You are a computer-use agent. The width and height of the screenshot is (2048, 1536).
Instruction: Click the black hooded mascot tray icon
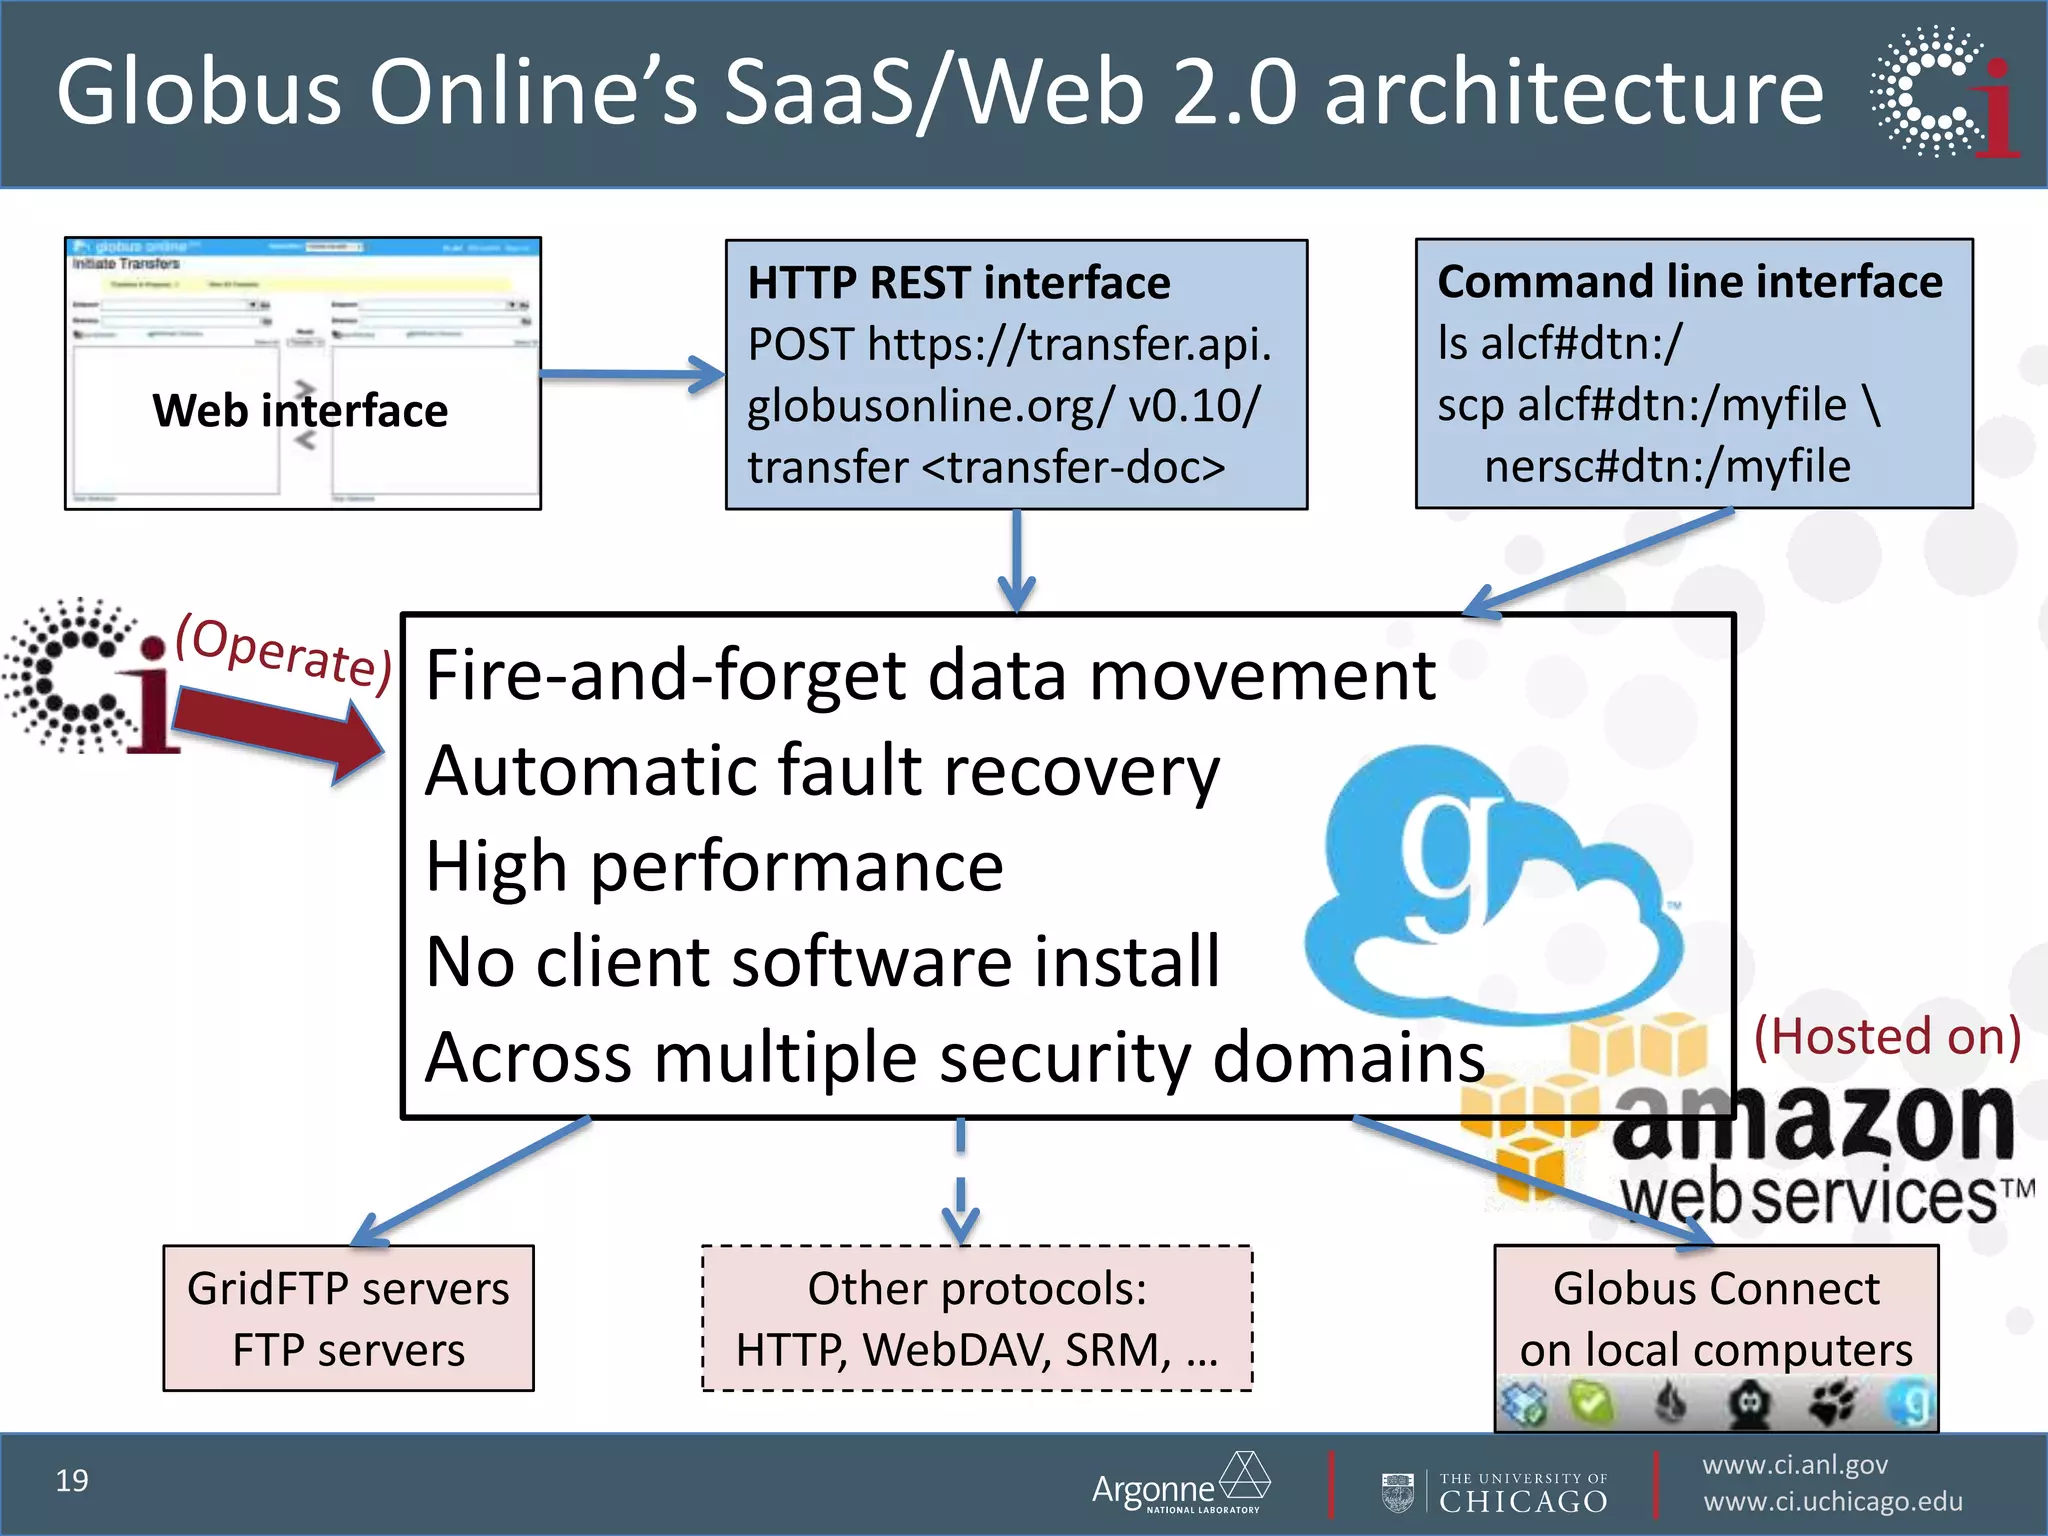[1749, 1405]
